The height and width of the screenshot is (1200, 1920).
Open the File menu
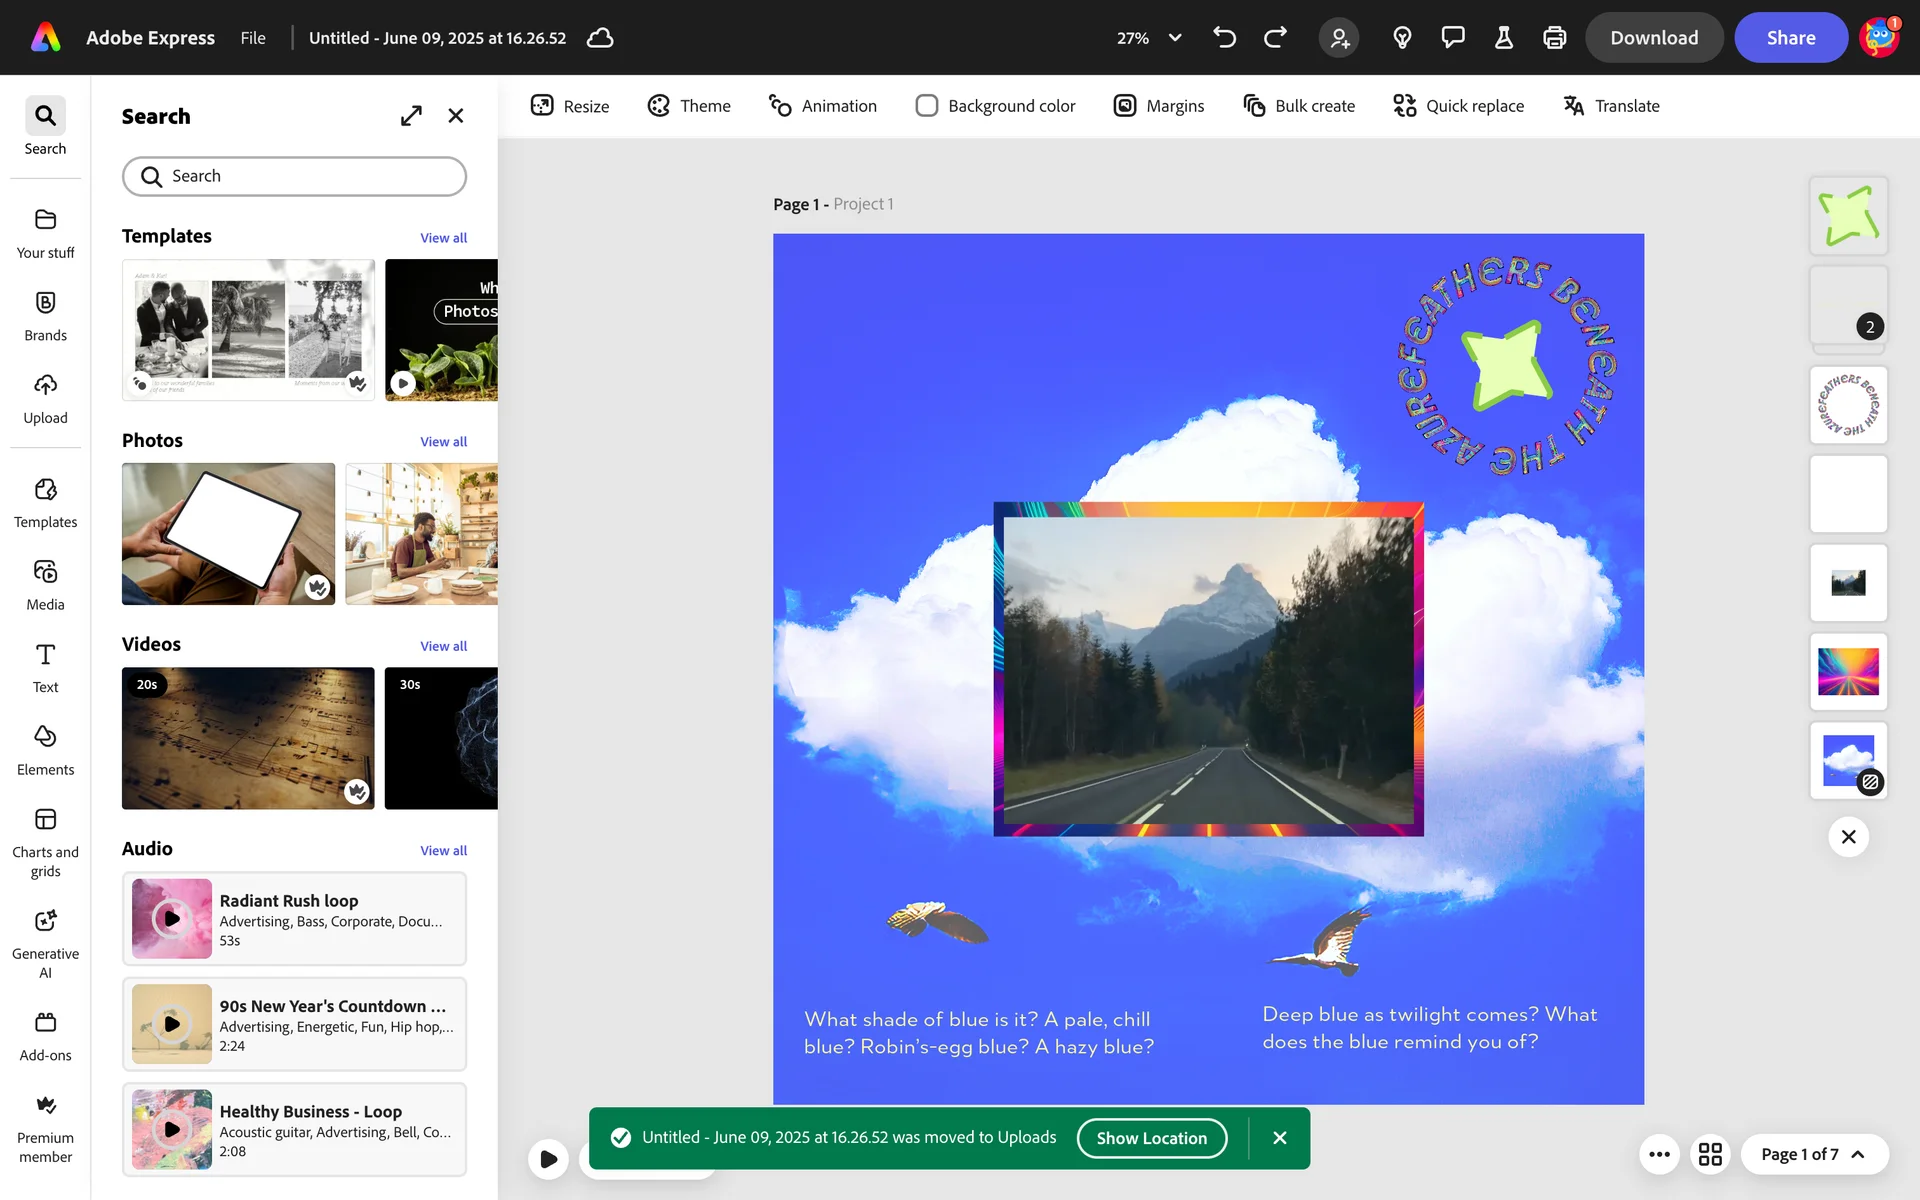(253, 38)
